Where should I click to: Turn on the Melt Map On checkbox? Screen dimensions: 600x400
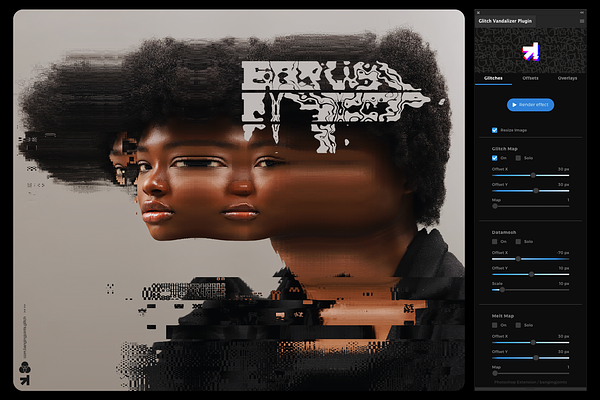coord(494,325)
